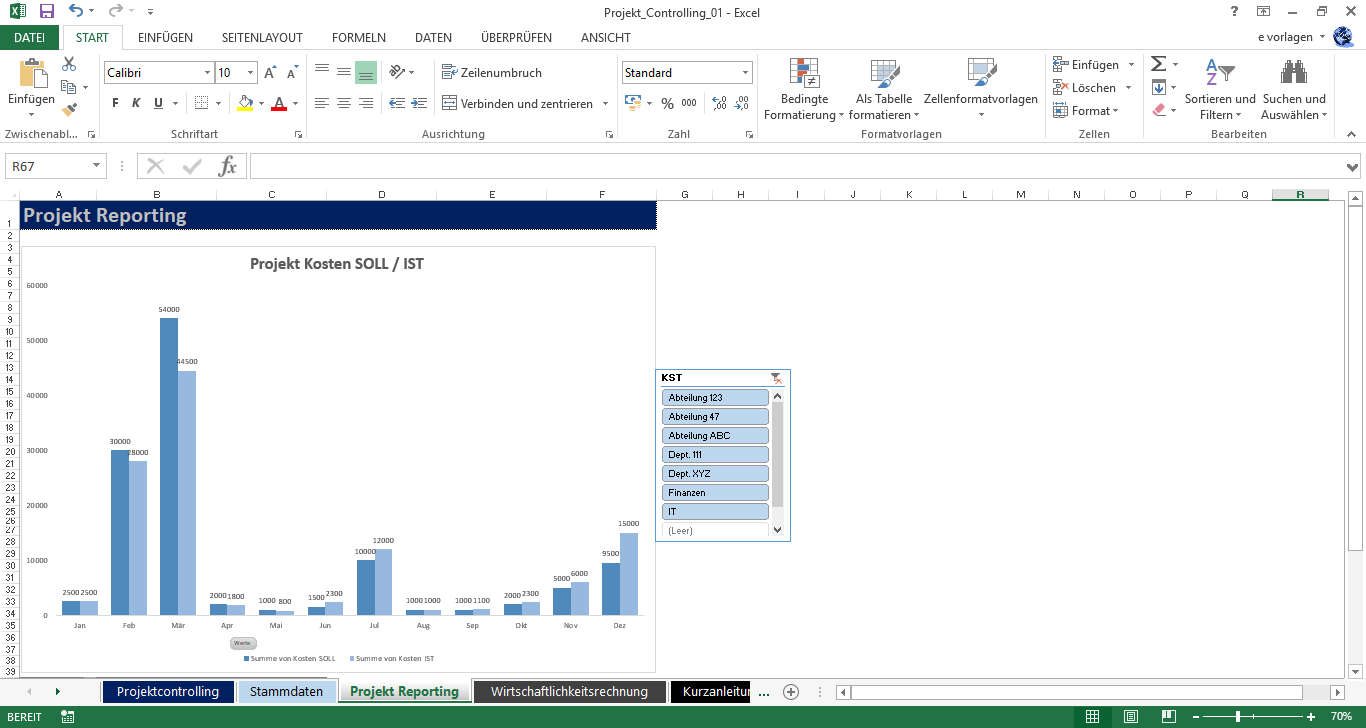Click the name box showing R67
Image resolution: width=1366 pixels, height=728 pixels.
(48, 166)
